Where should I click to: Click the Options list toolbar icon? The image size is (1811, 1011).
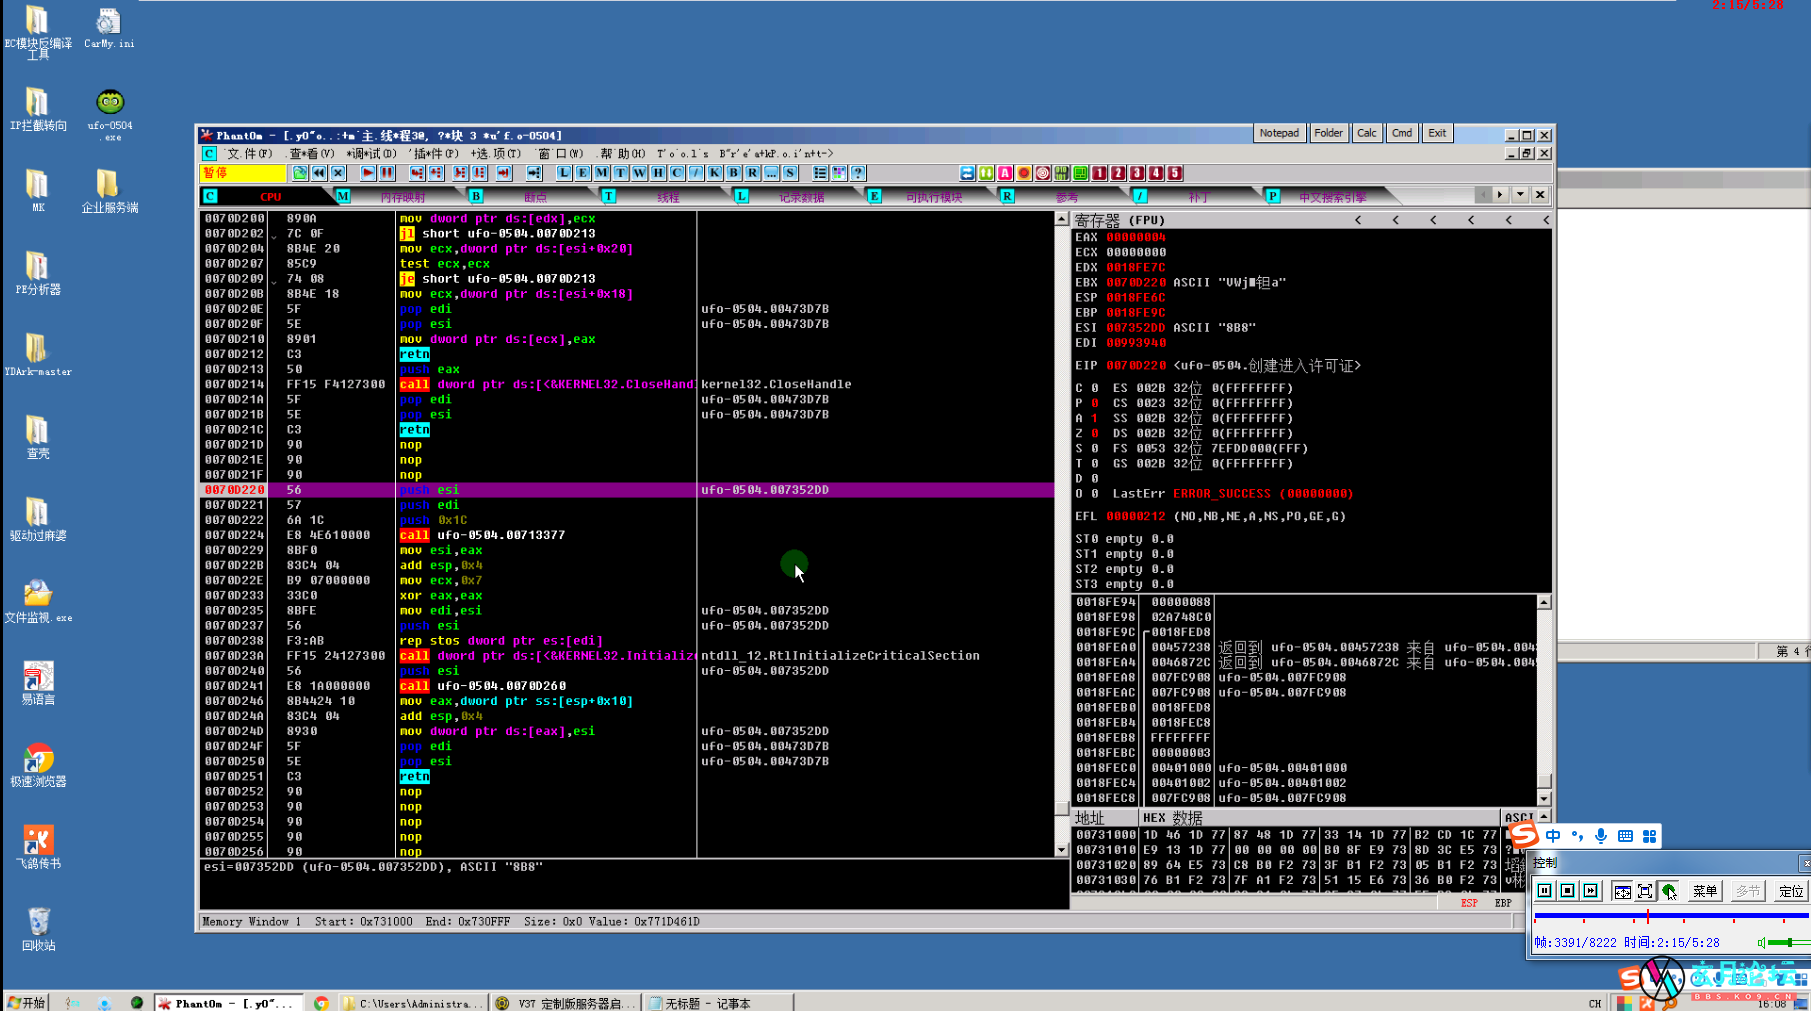[820, 173]
